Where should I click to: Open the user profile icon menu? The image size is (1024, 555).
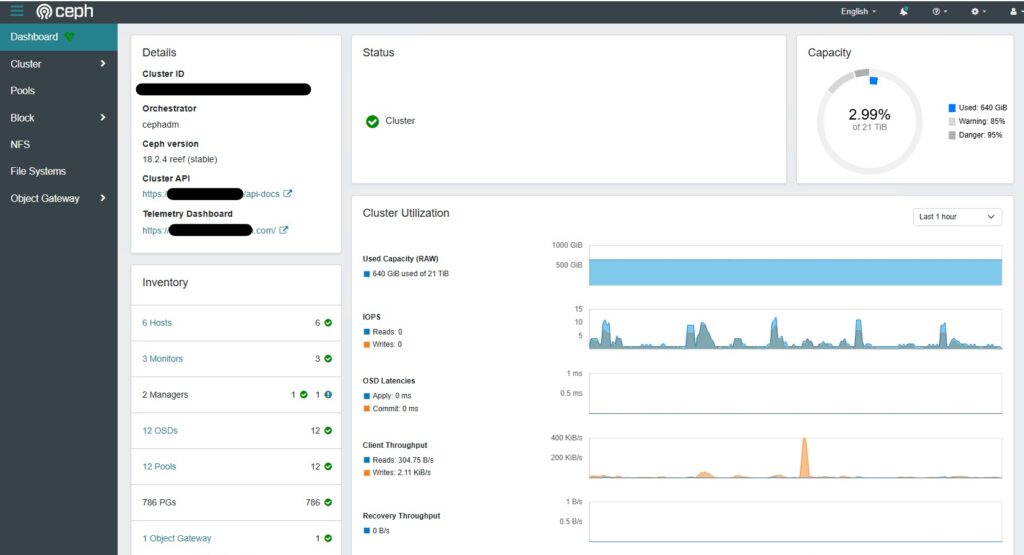pos(1014,12)
